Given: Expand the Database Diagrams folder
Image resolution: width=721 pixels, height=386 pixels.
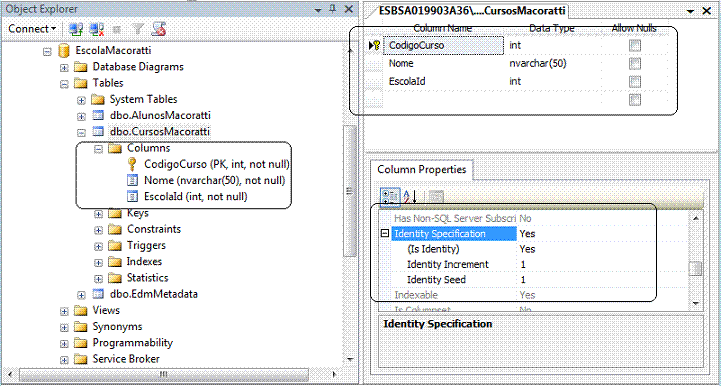Looking at the screenshot, I should coord(64,67).
